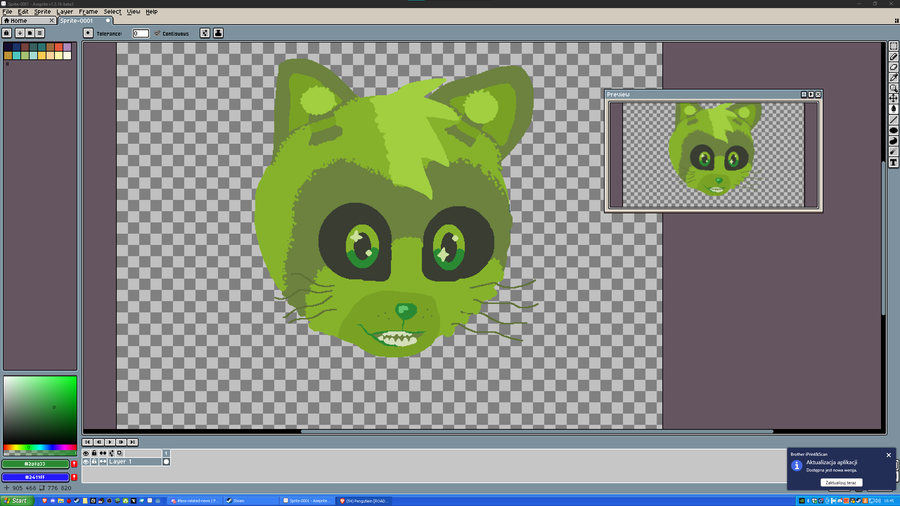
Task: Select frame 1 cel of Layer 1
Action: tap(166, 461)
